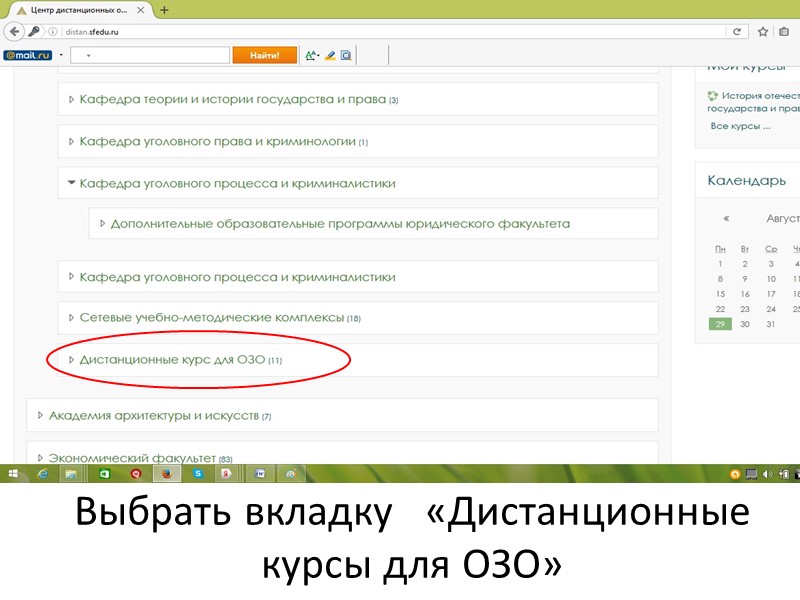Go to previous month with « arrow

(x=726, y=218)
